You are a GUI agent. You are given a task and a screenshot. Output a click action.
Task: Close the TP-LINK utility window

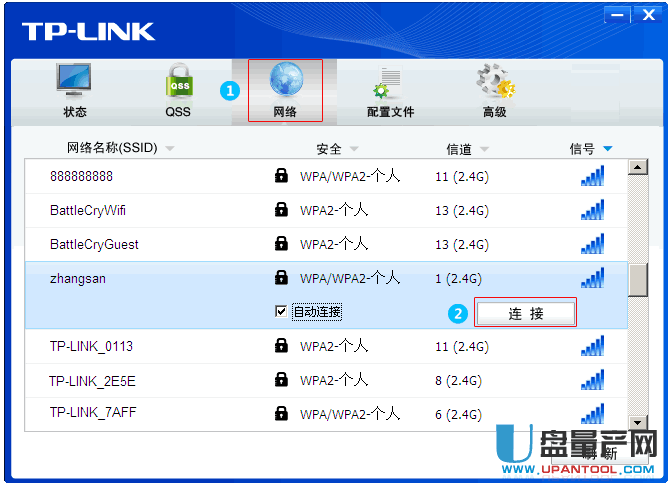649,15
